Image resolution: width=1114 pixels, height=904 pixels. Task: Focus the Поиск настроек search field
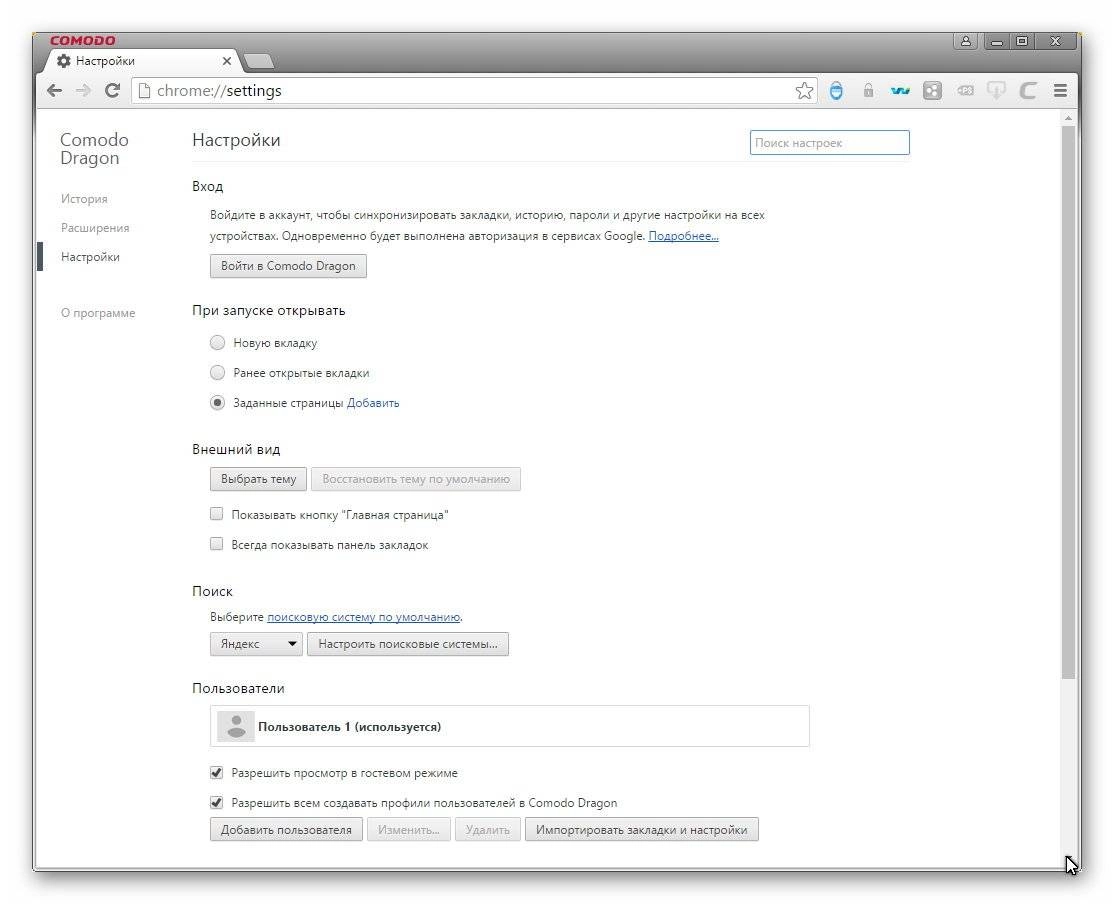pos(830,143)
